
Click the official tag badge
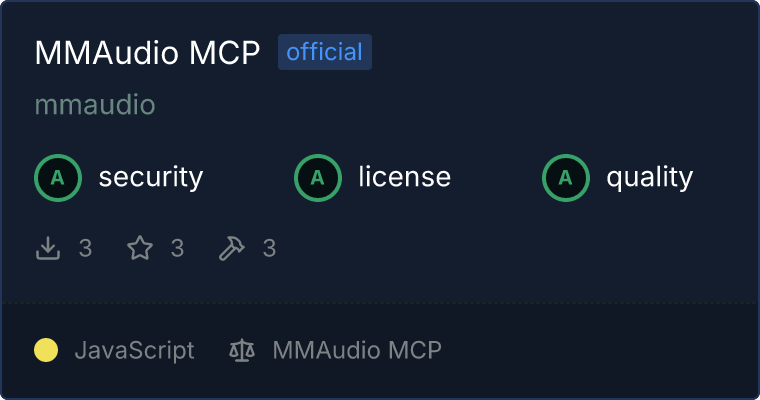pyautogui.click(x=325, y=52)
